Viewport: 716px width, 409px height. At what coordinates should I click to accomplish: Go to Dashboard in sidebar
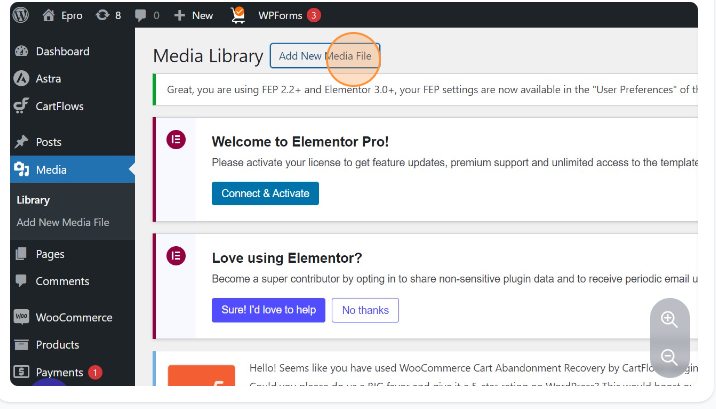tap(62, 51)
